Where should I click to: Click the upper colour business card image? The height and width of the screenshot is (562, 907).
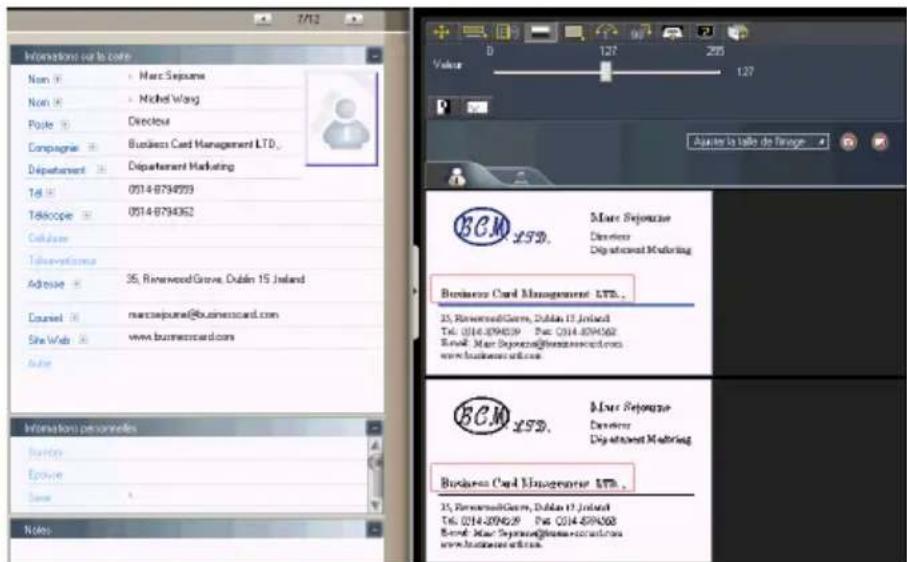click(x=569, y=283)
